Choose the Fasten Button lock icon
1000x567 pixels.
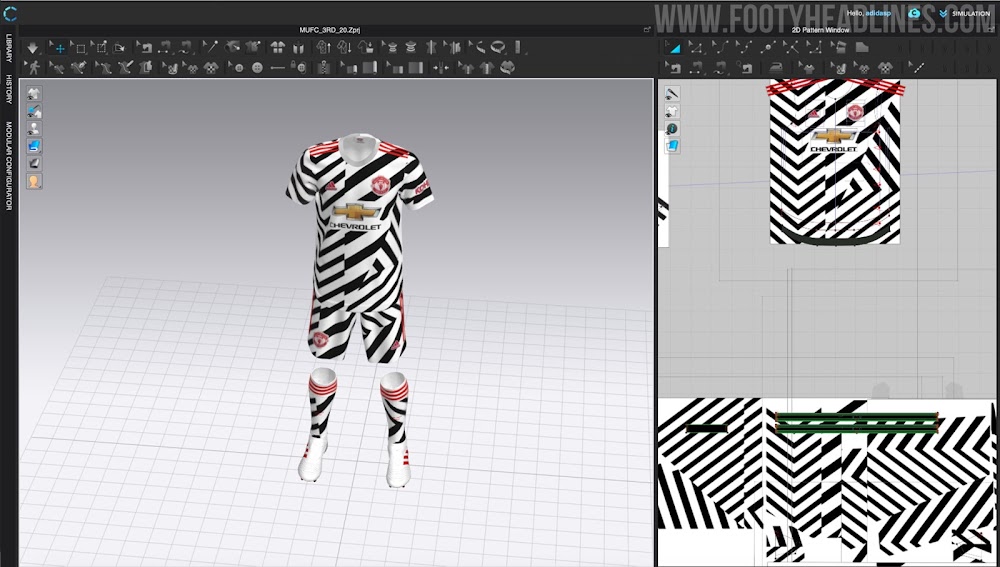(x=298, y=67)
